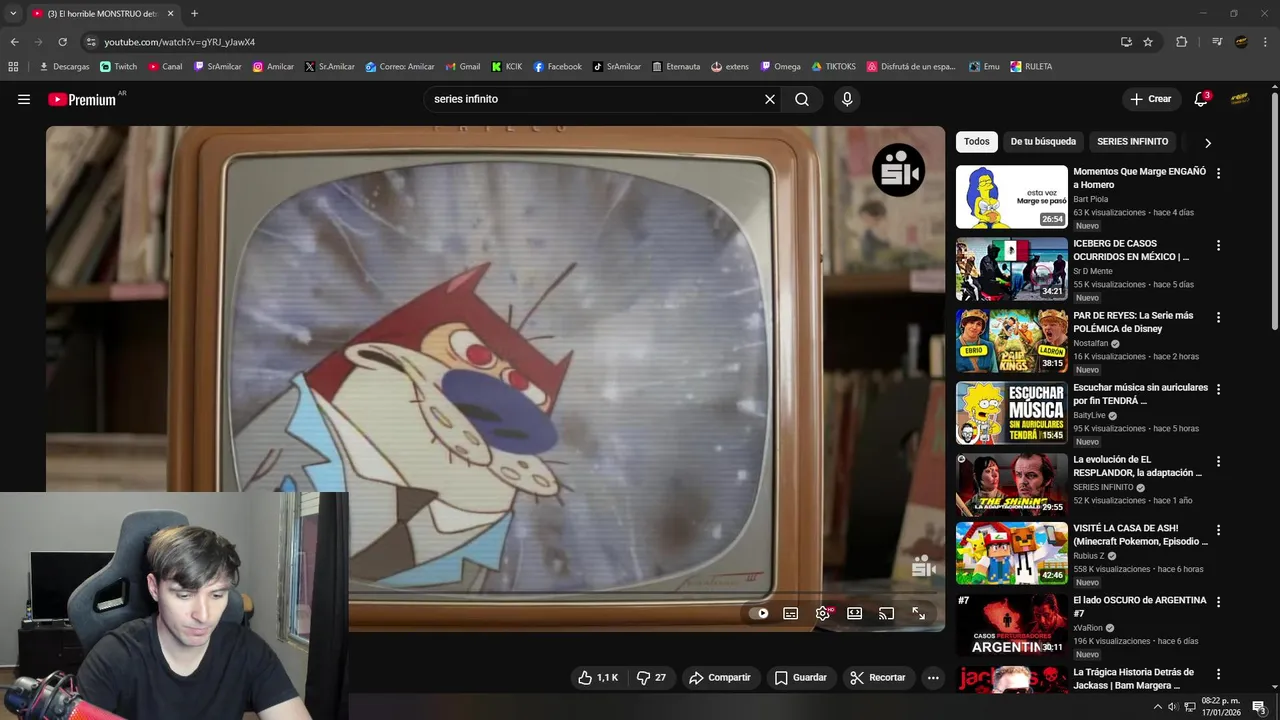Open new browser tab
Image resolution: width=1280 pixels, height=720 pixels.
(194, 14)
